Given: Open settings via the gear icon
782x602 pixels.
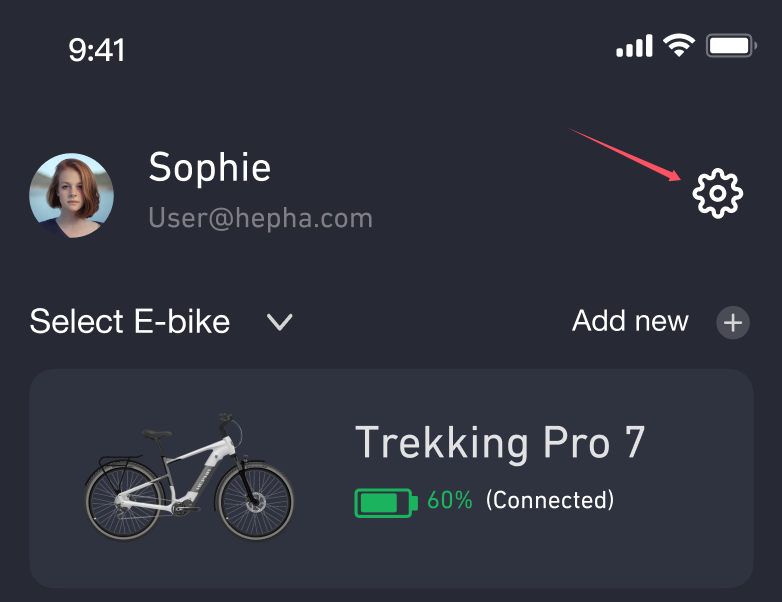Looking at the screenshot, I should pyautogui.click(x=718, y=194).
